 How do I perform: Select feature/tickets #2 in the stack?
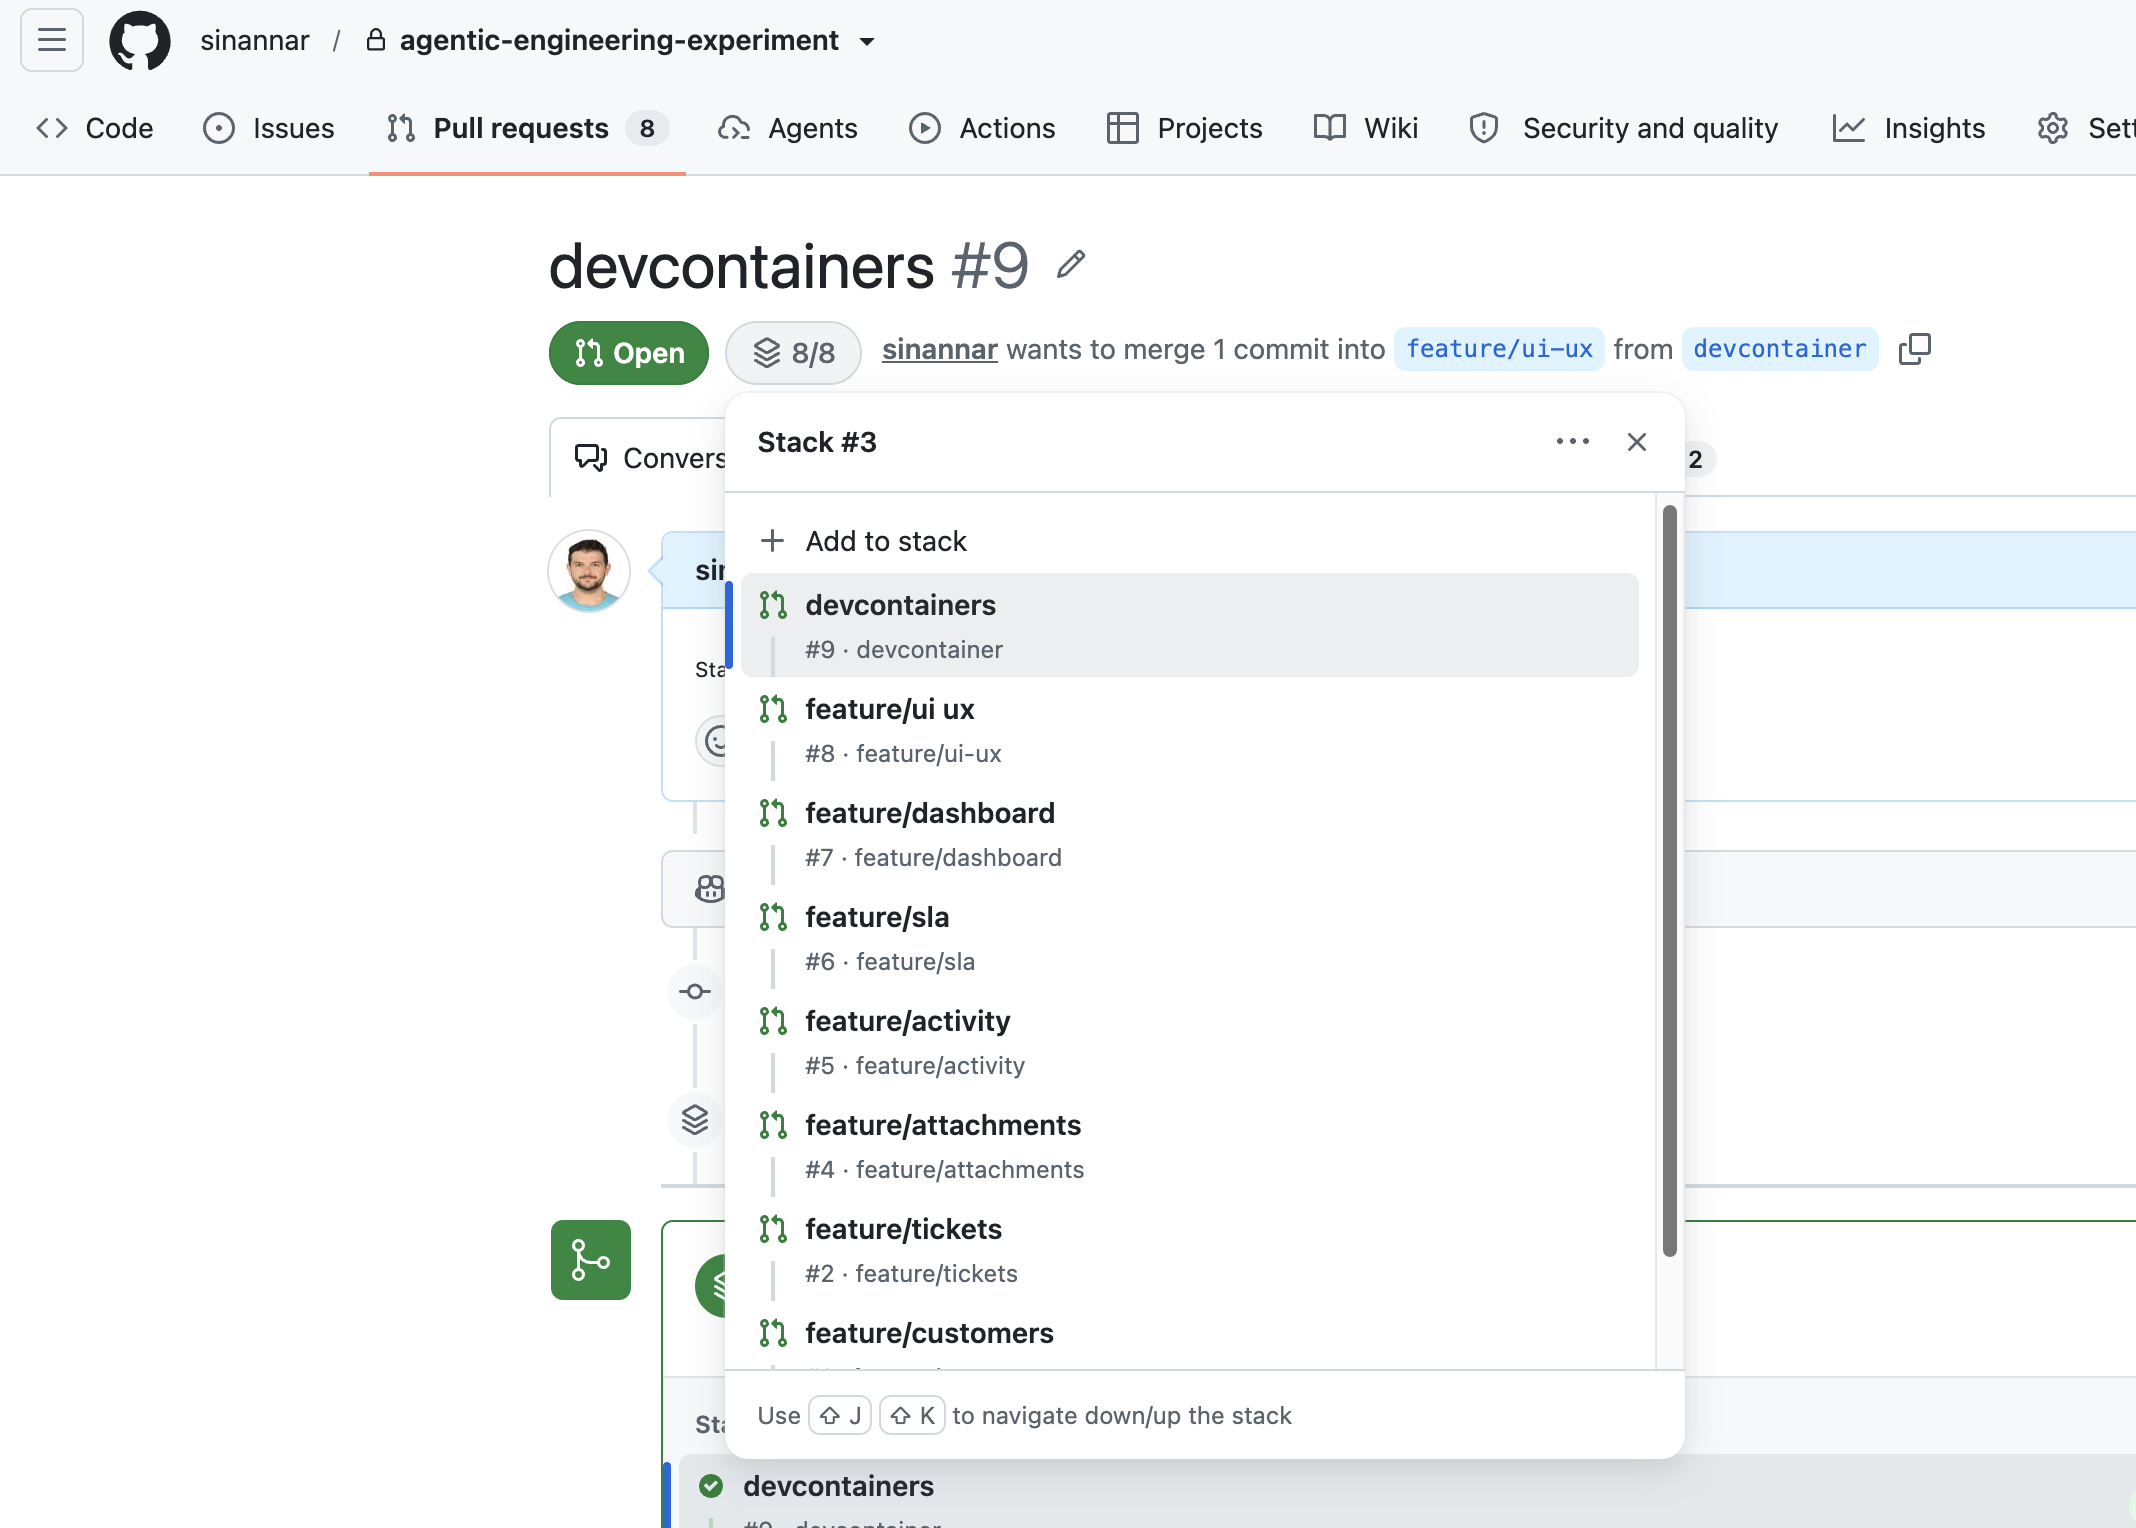1190,1250
